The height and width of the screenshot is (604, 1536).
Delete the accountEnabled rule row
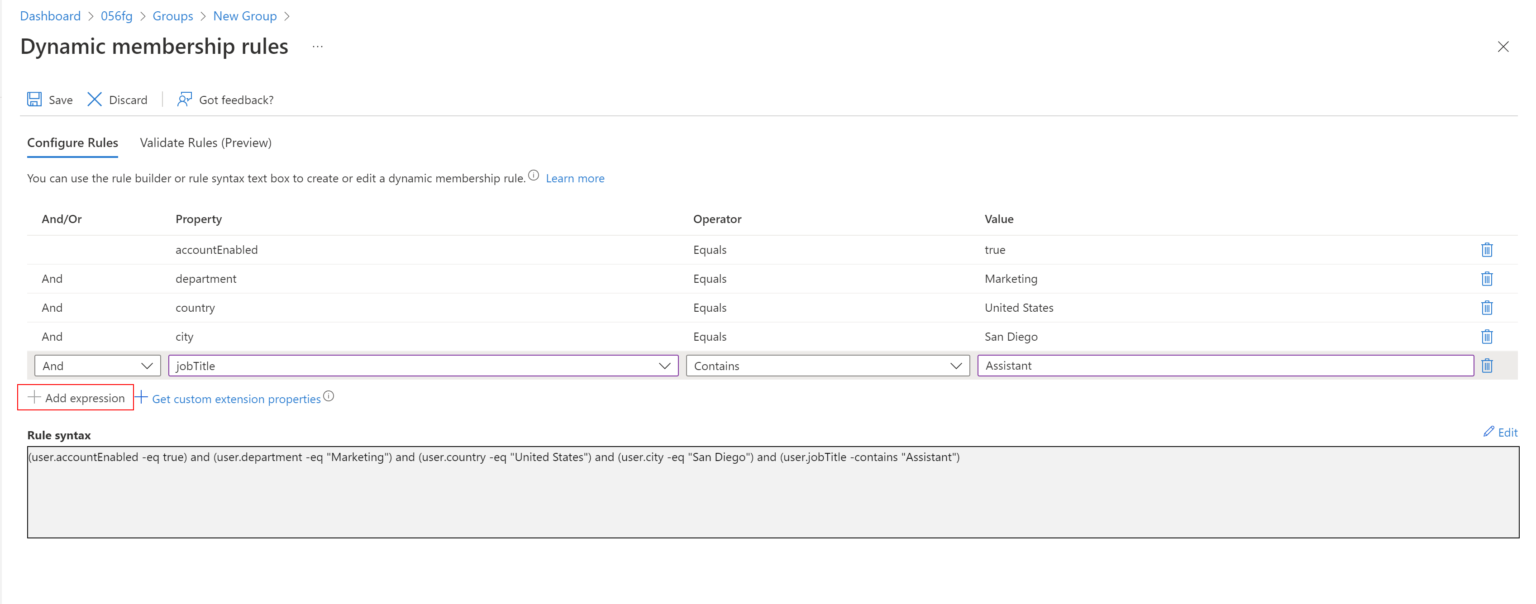(x=1487, y=249)
